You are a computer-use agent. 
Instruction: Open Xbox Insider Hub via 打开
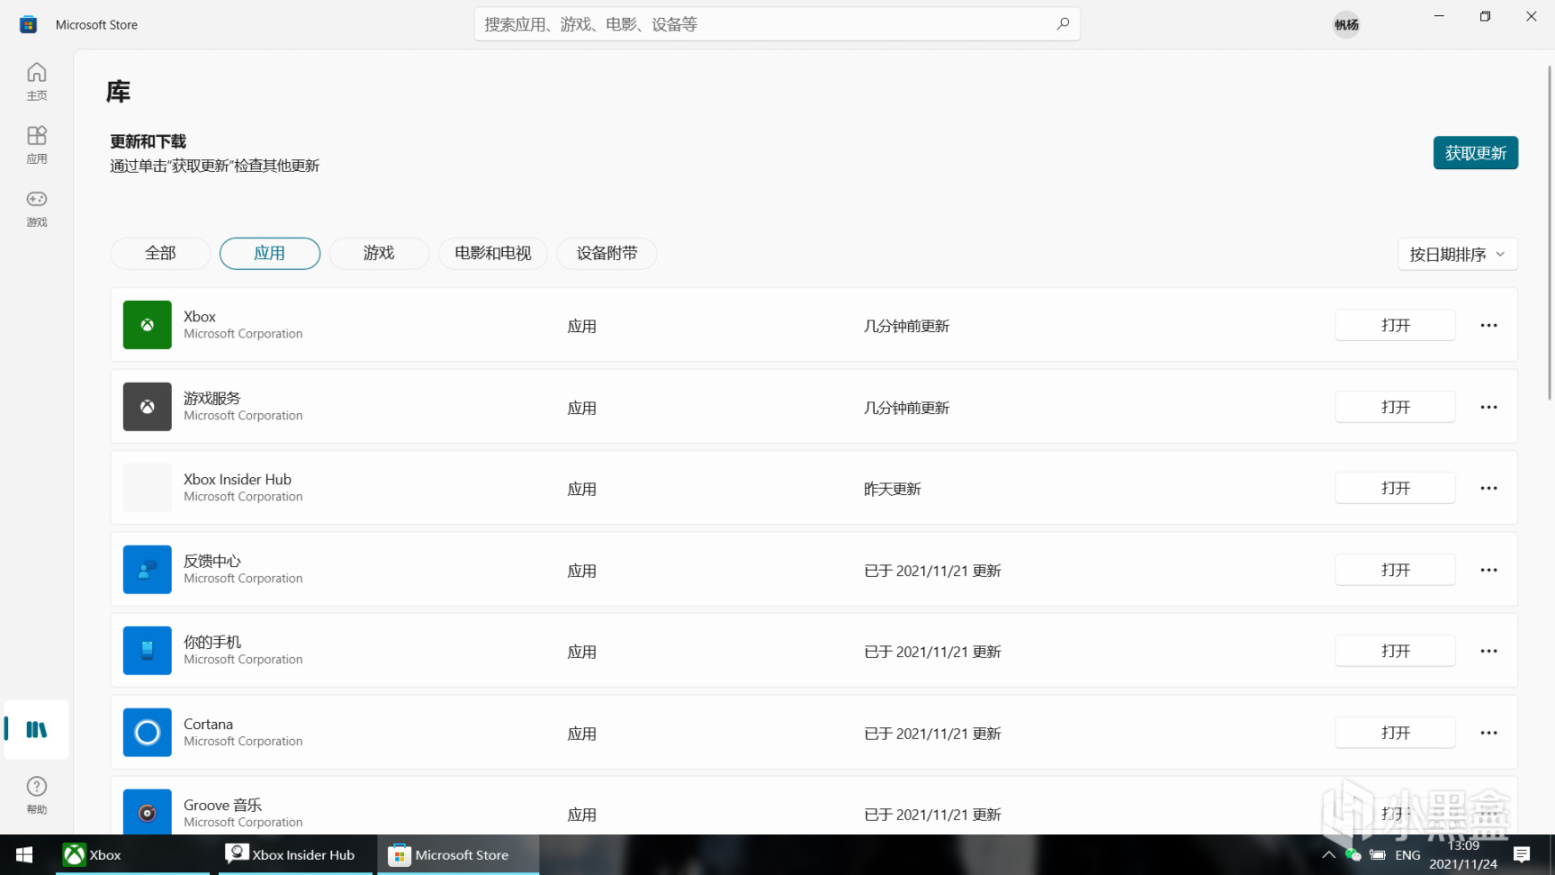(x=1395, y=488)
